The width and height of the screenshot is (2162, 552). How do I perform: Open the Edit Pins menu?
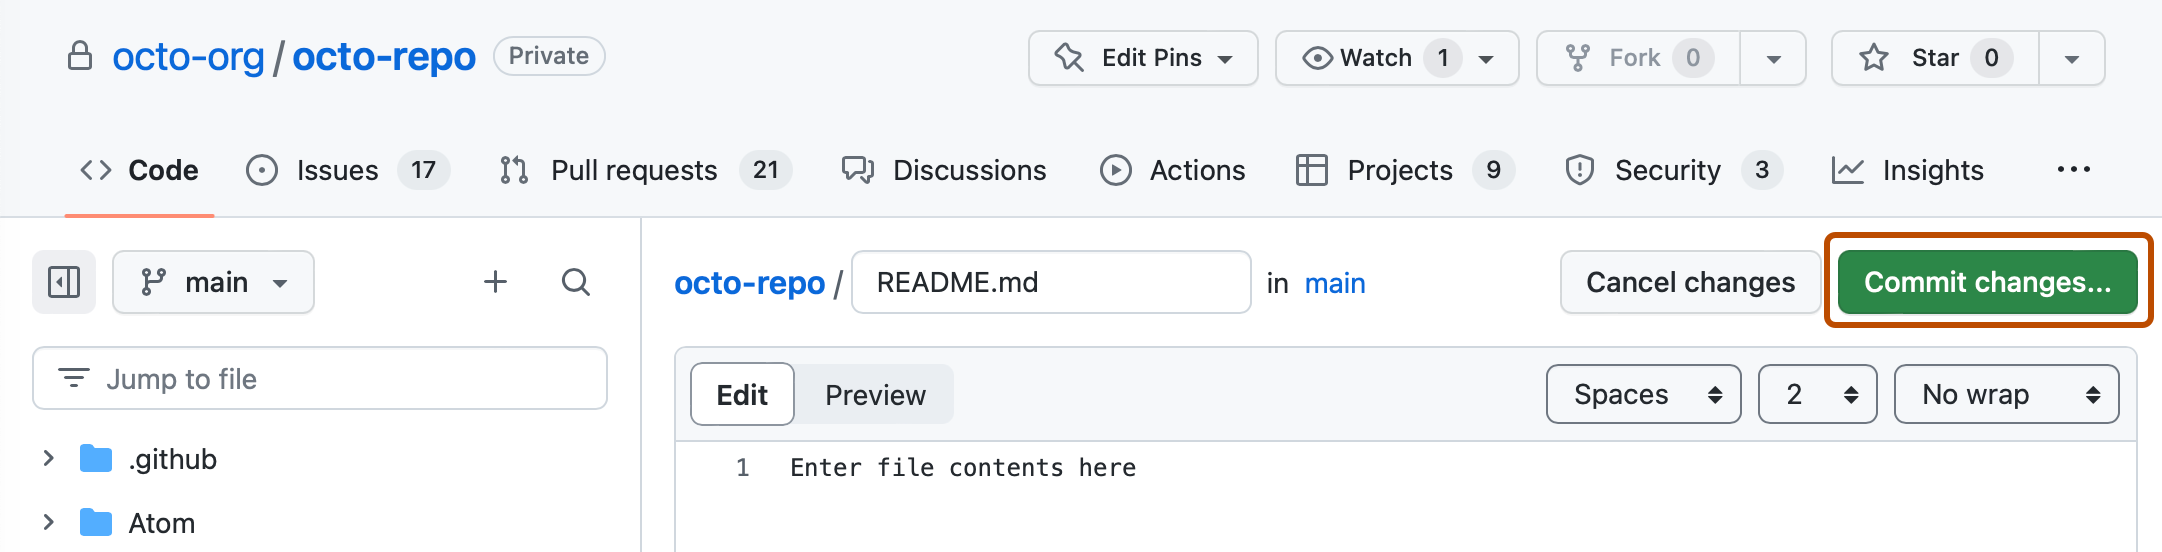point(1142,58)
